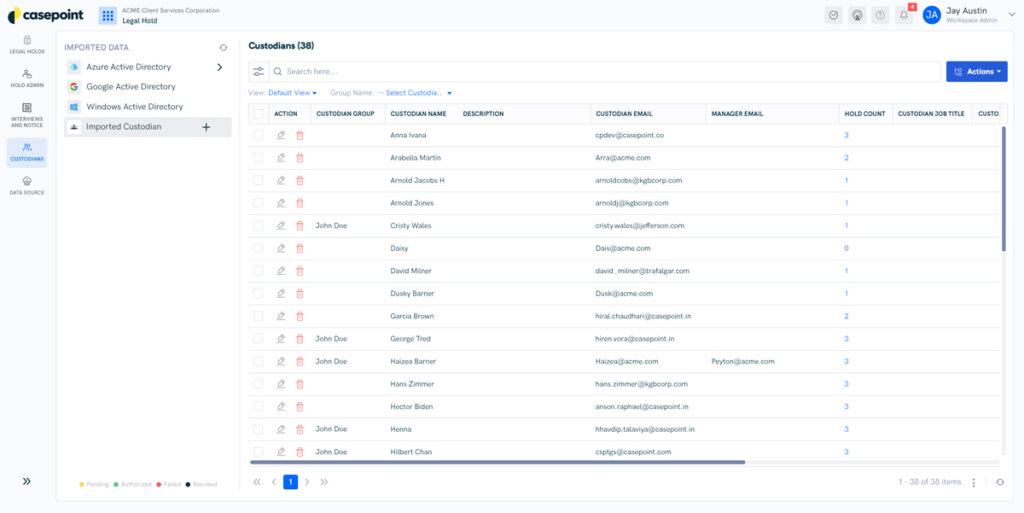Viewport: 1024px width, 513px height.
Task: Select Custodians in sidebar
Action: (x=27, y=152)
